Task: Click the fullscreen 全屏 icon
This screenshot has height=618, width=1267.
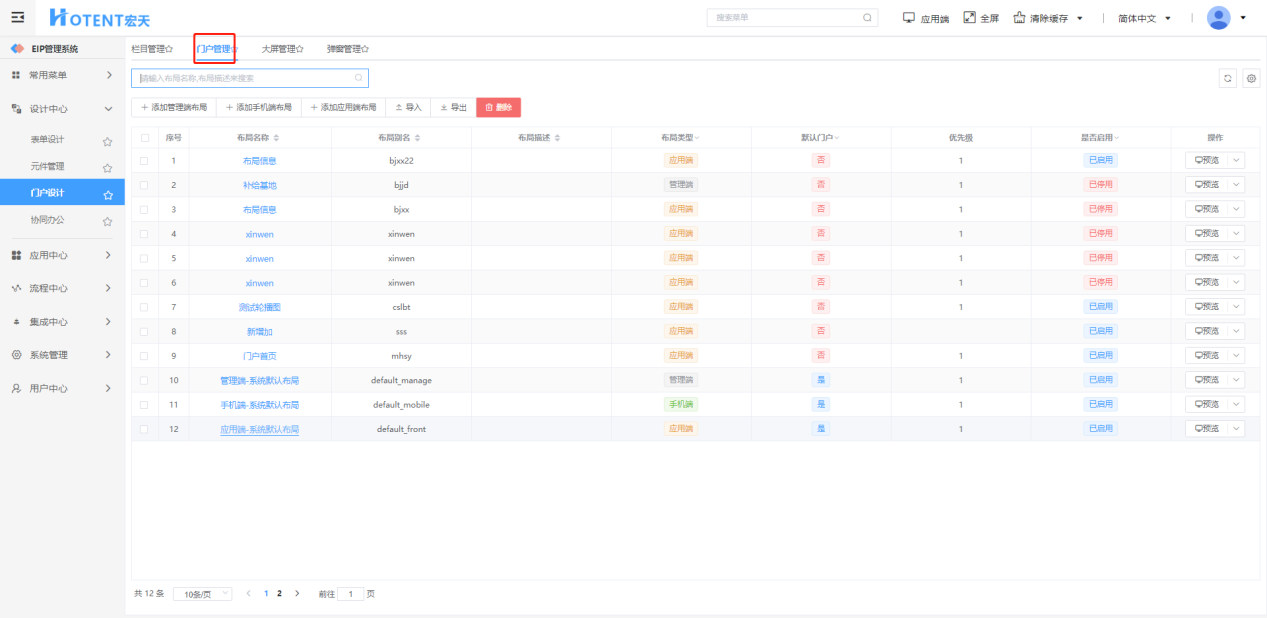Action: [x=969, y=18]
